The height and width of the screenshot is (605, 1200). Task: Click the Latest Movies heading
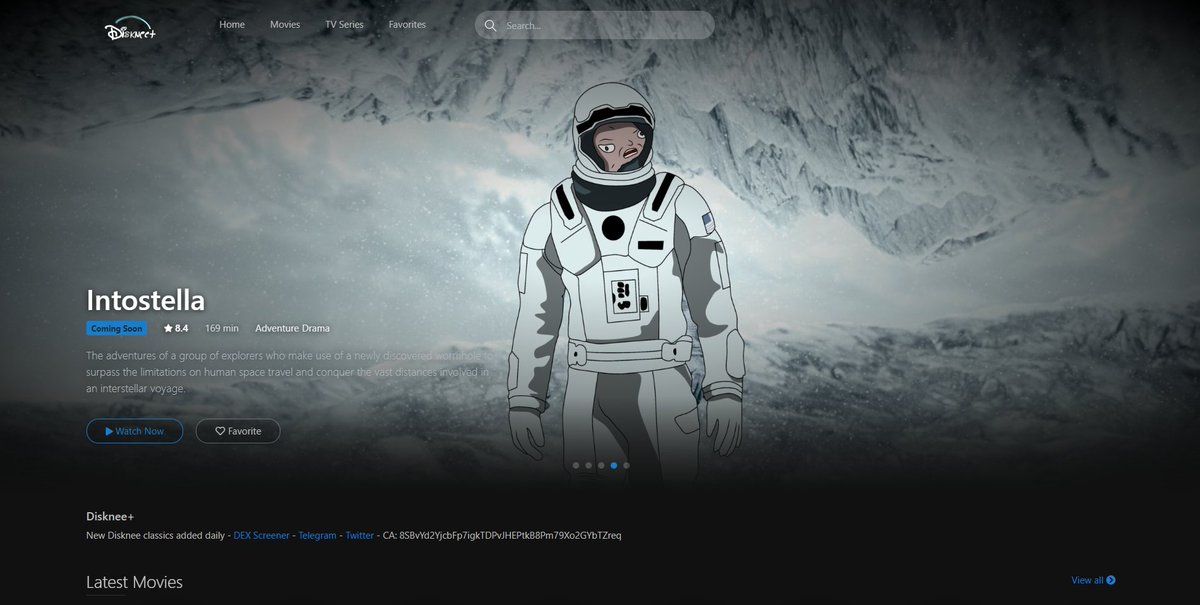[x=134, y=582]
